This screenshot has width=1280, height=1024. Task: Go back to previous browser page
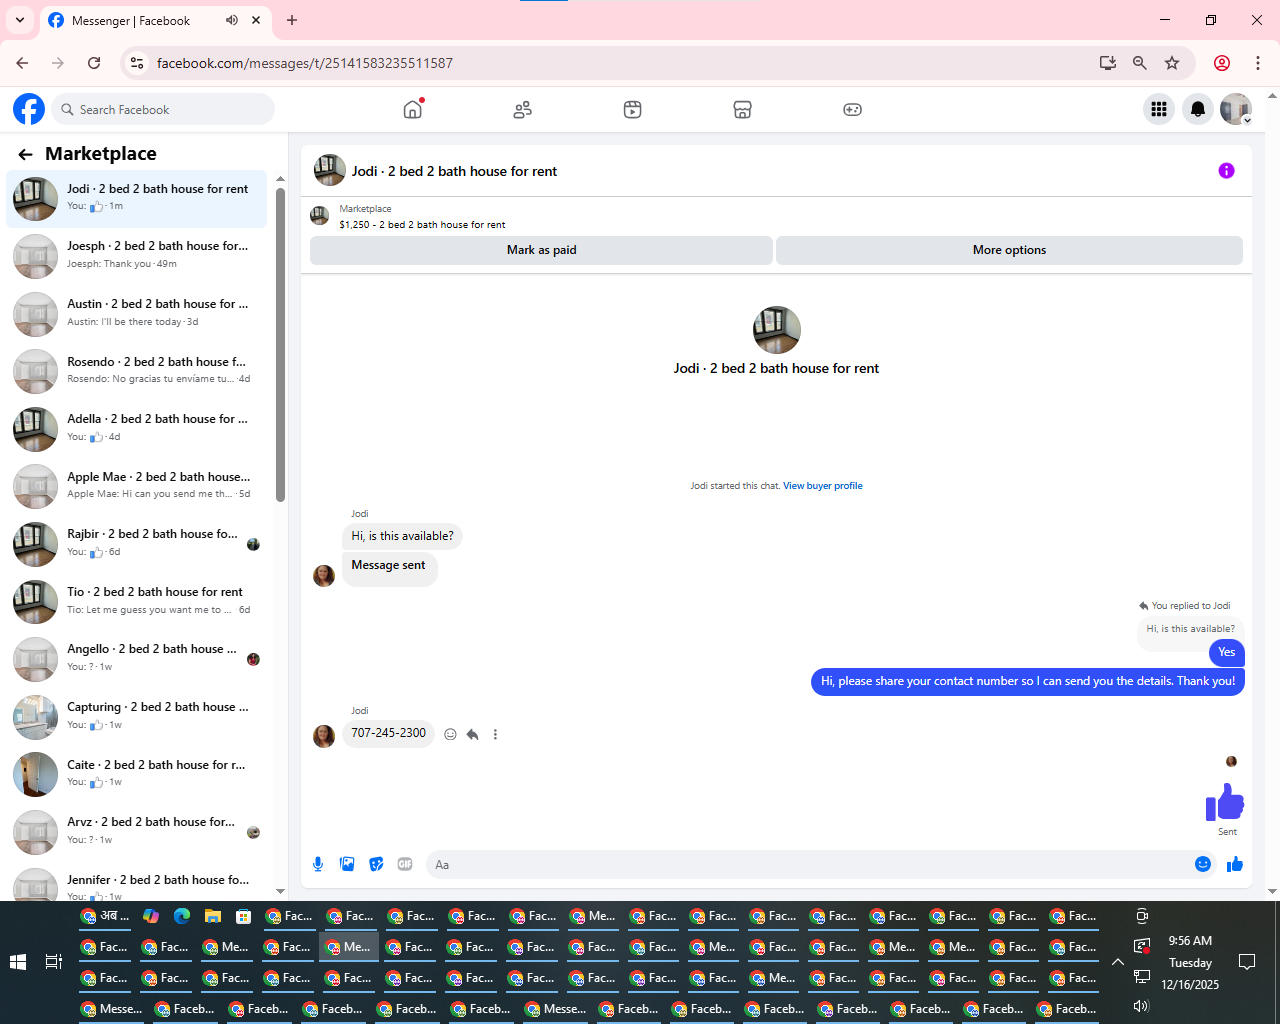coord(22,63)
